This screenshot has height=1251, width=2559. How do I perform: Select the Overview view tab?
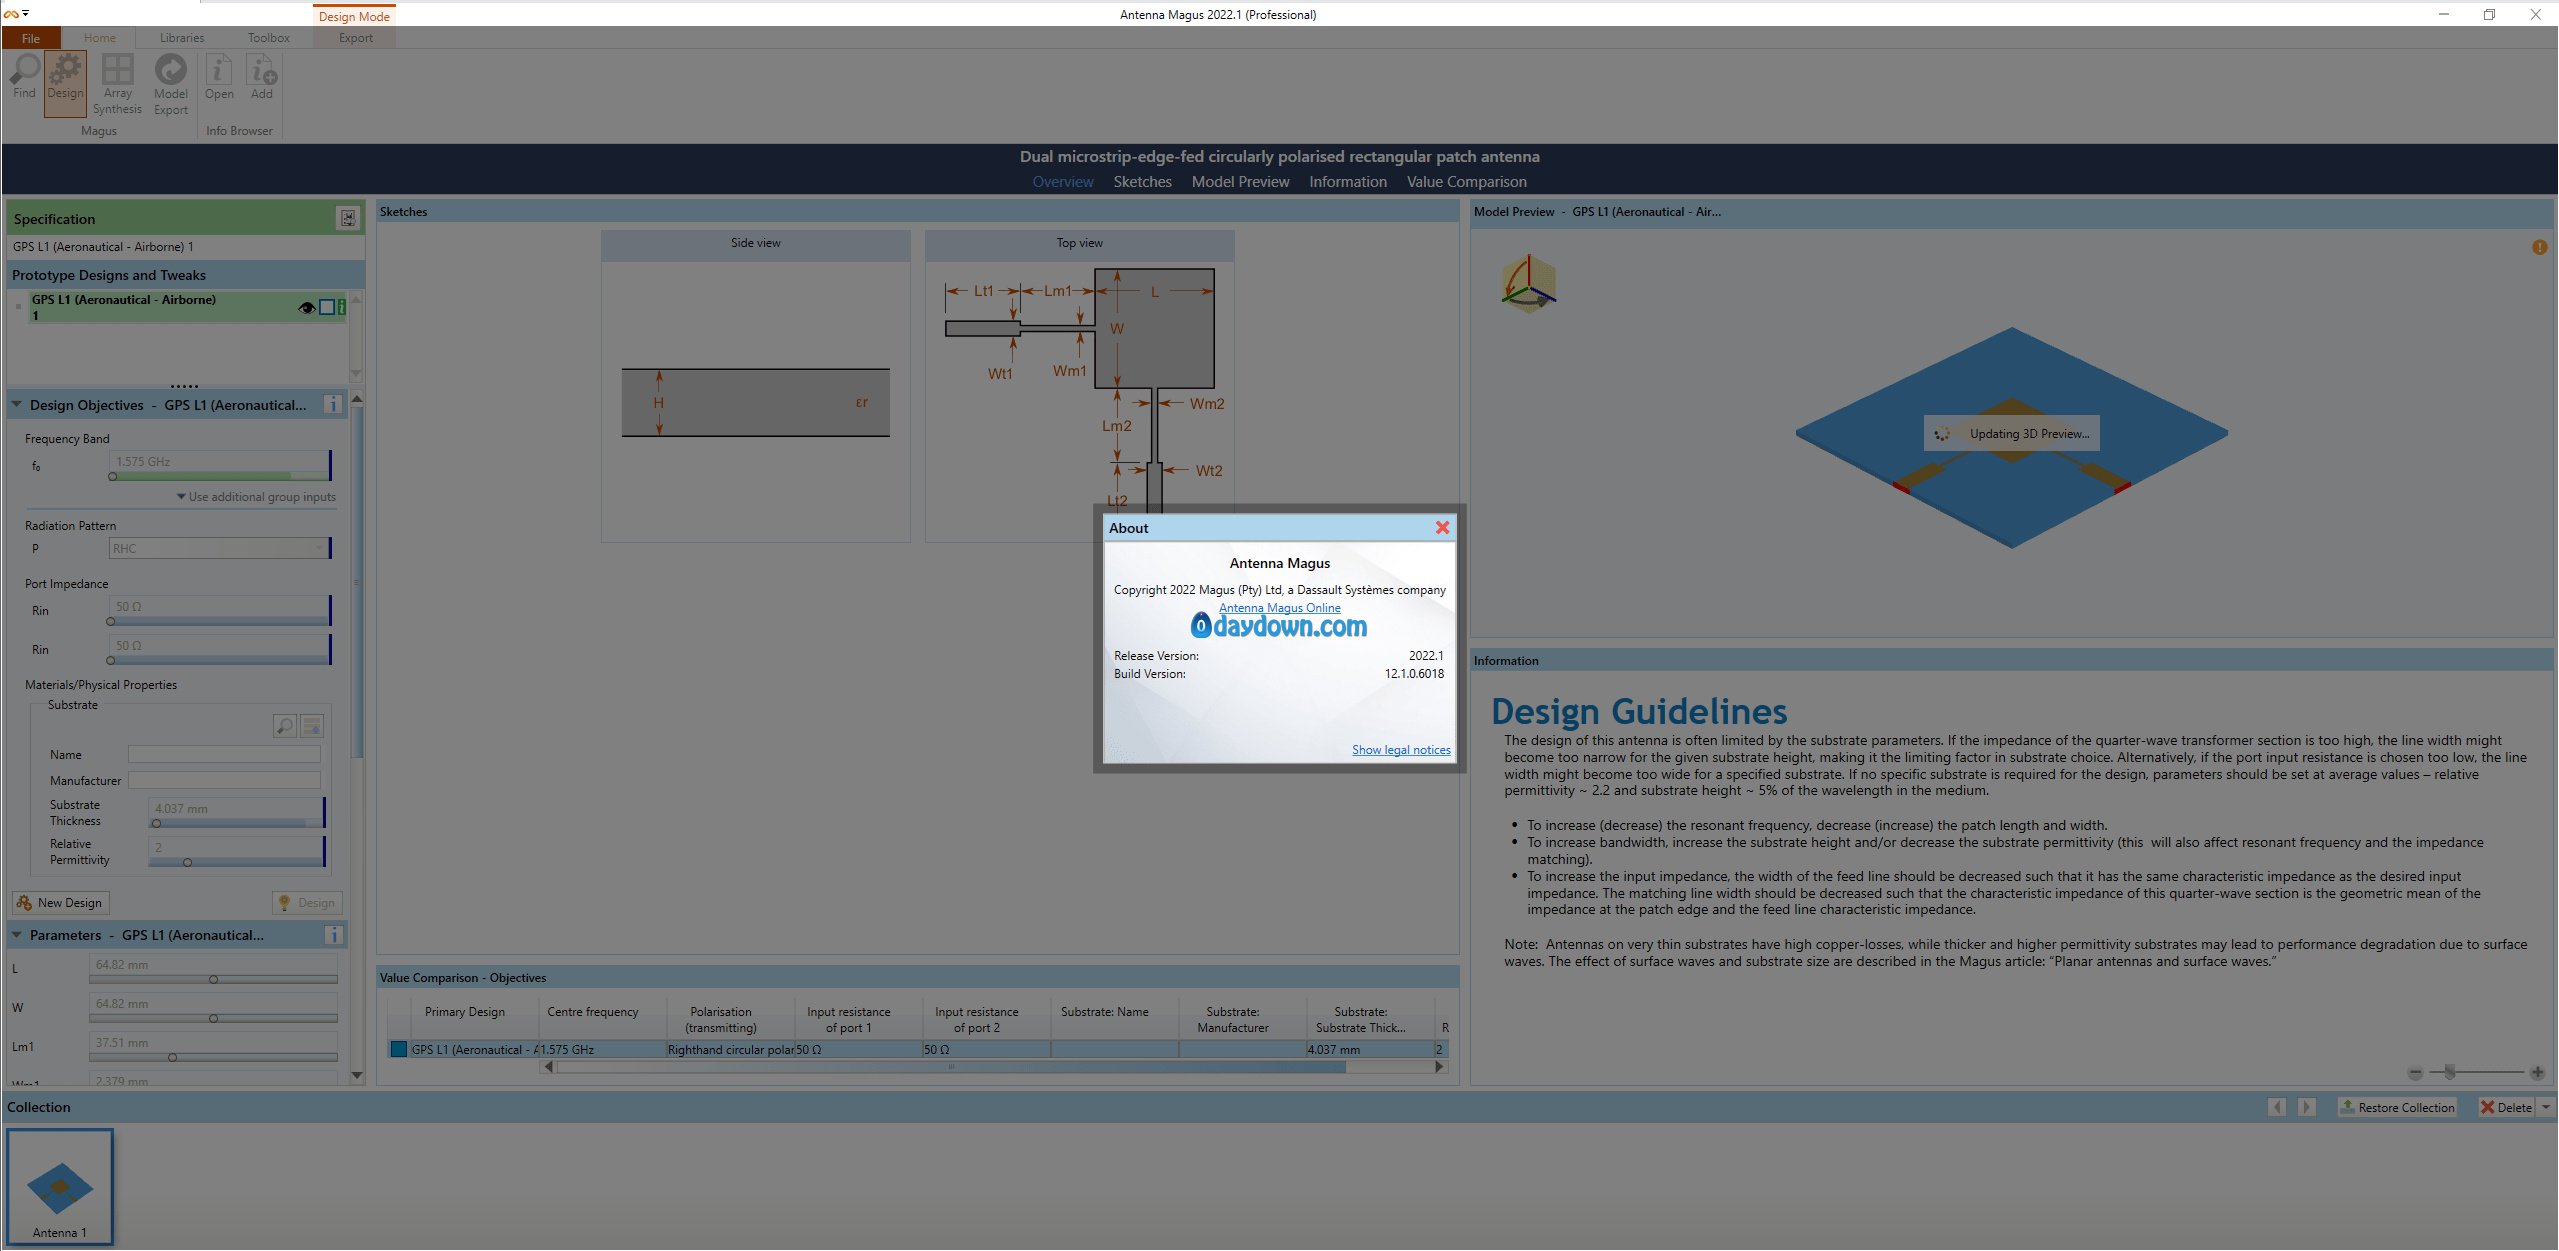pyautogui.click(x=1063, y=182)
